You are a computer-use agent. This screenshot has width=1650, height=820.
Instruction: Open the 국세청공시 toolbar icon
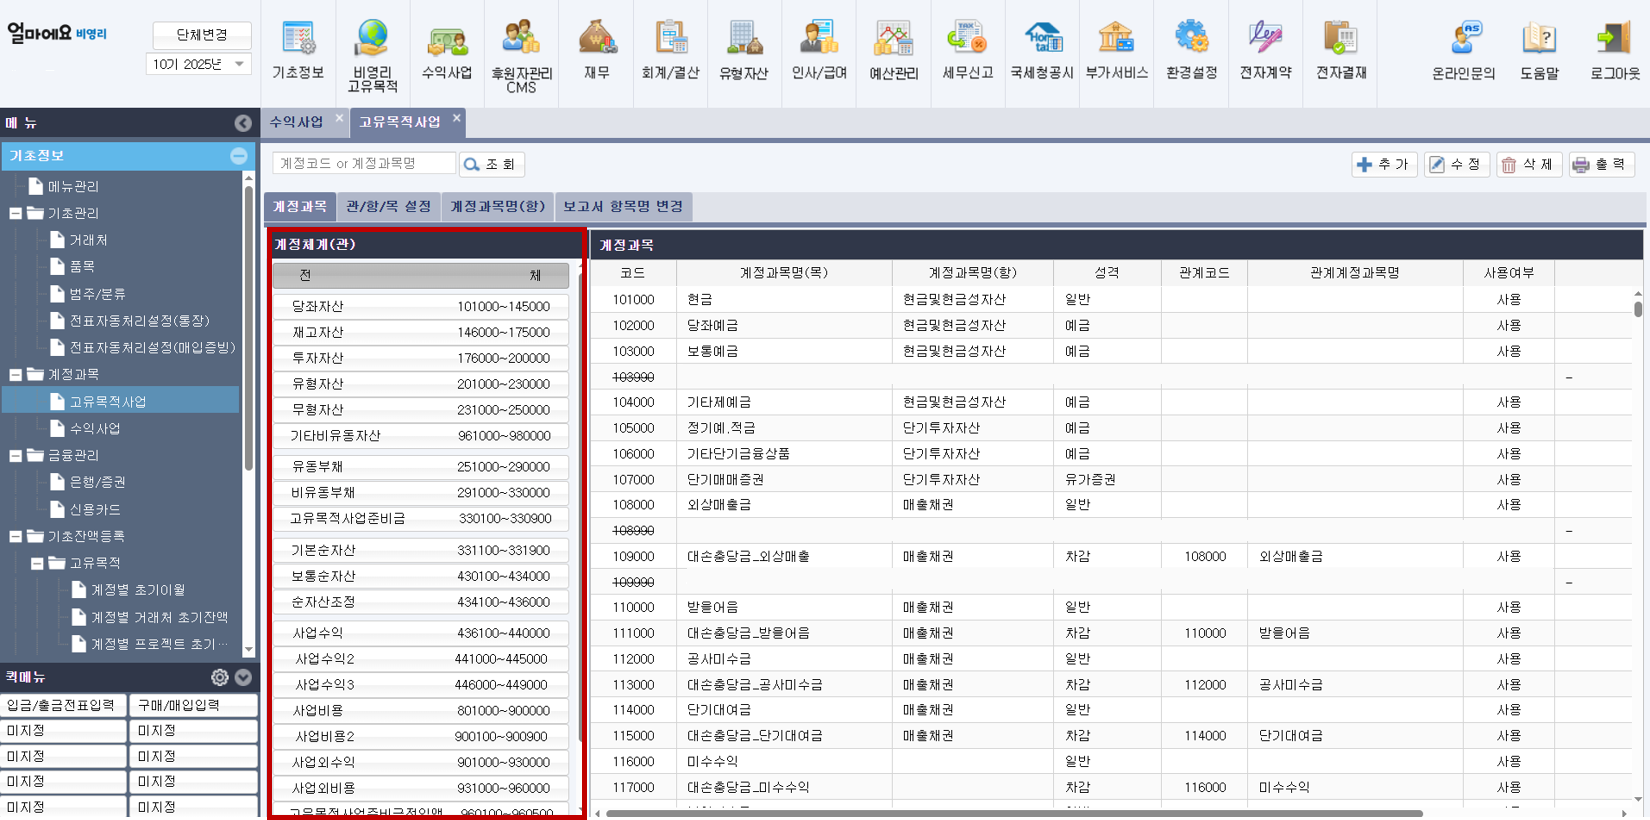[1042, 50]
